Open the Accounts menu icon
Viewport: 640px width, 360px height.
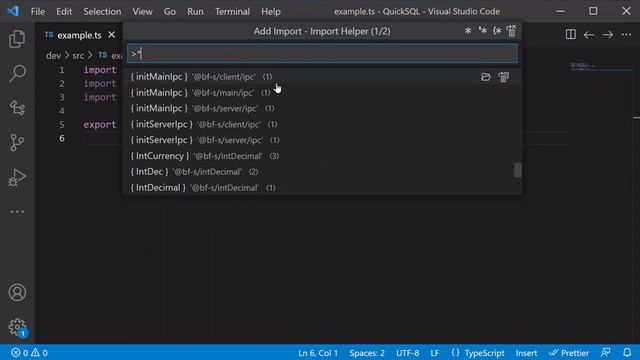tap(17, 293)
